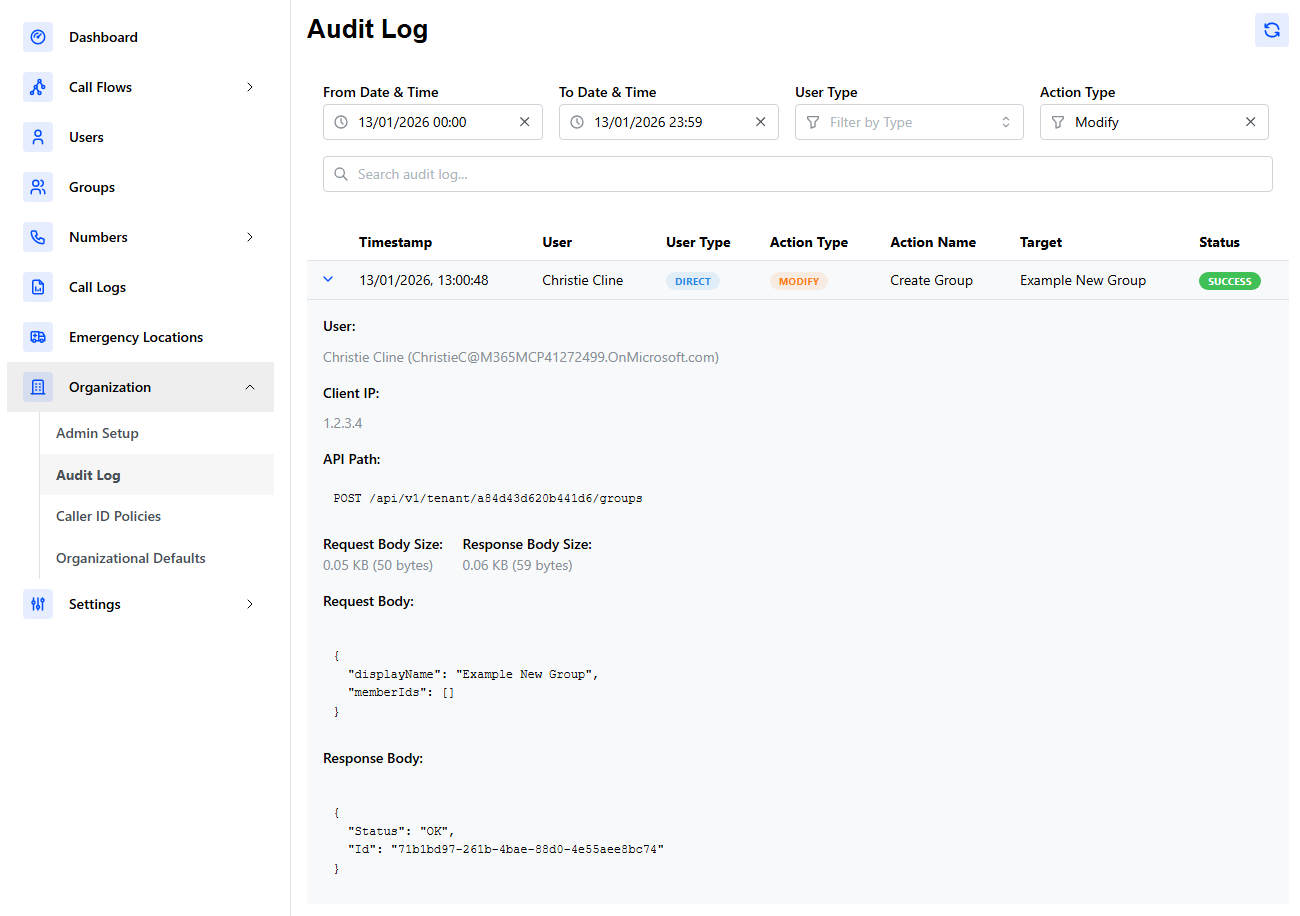The width and height of the screenshot is (1300, 916).
Task: Click the Call Flows sidebar icon
Action: click(38, 87)
